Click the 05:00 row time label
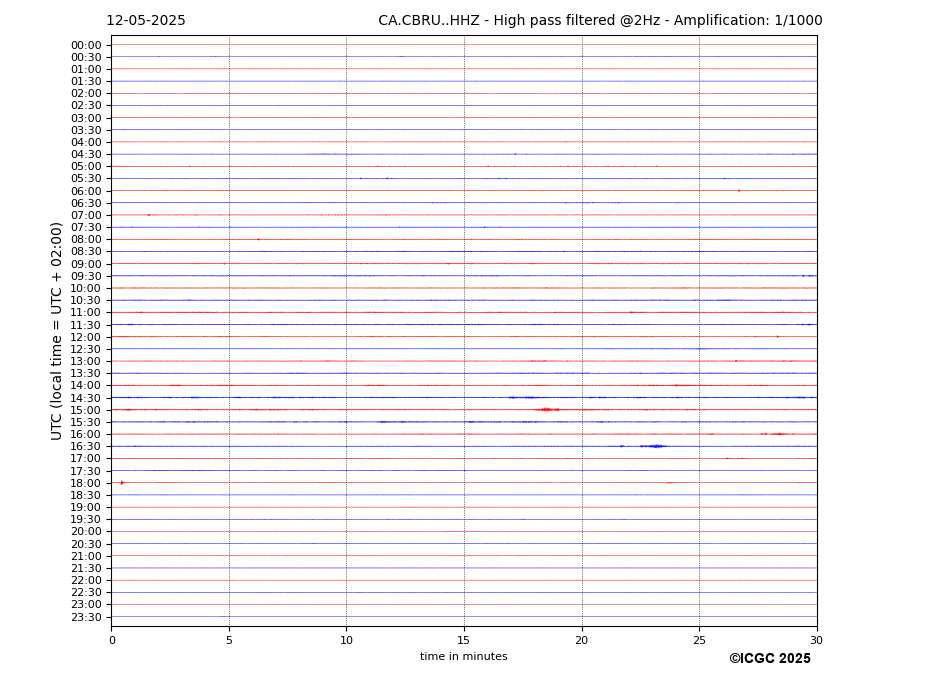927x696 pixels. pyautogui.click(x=86, y=167)
